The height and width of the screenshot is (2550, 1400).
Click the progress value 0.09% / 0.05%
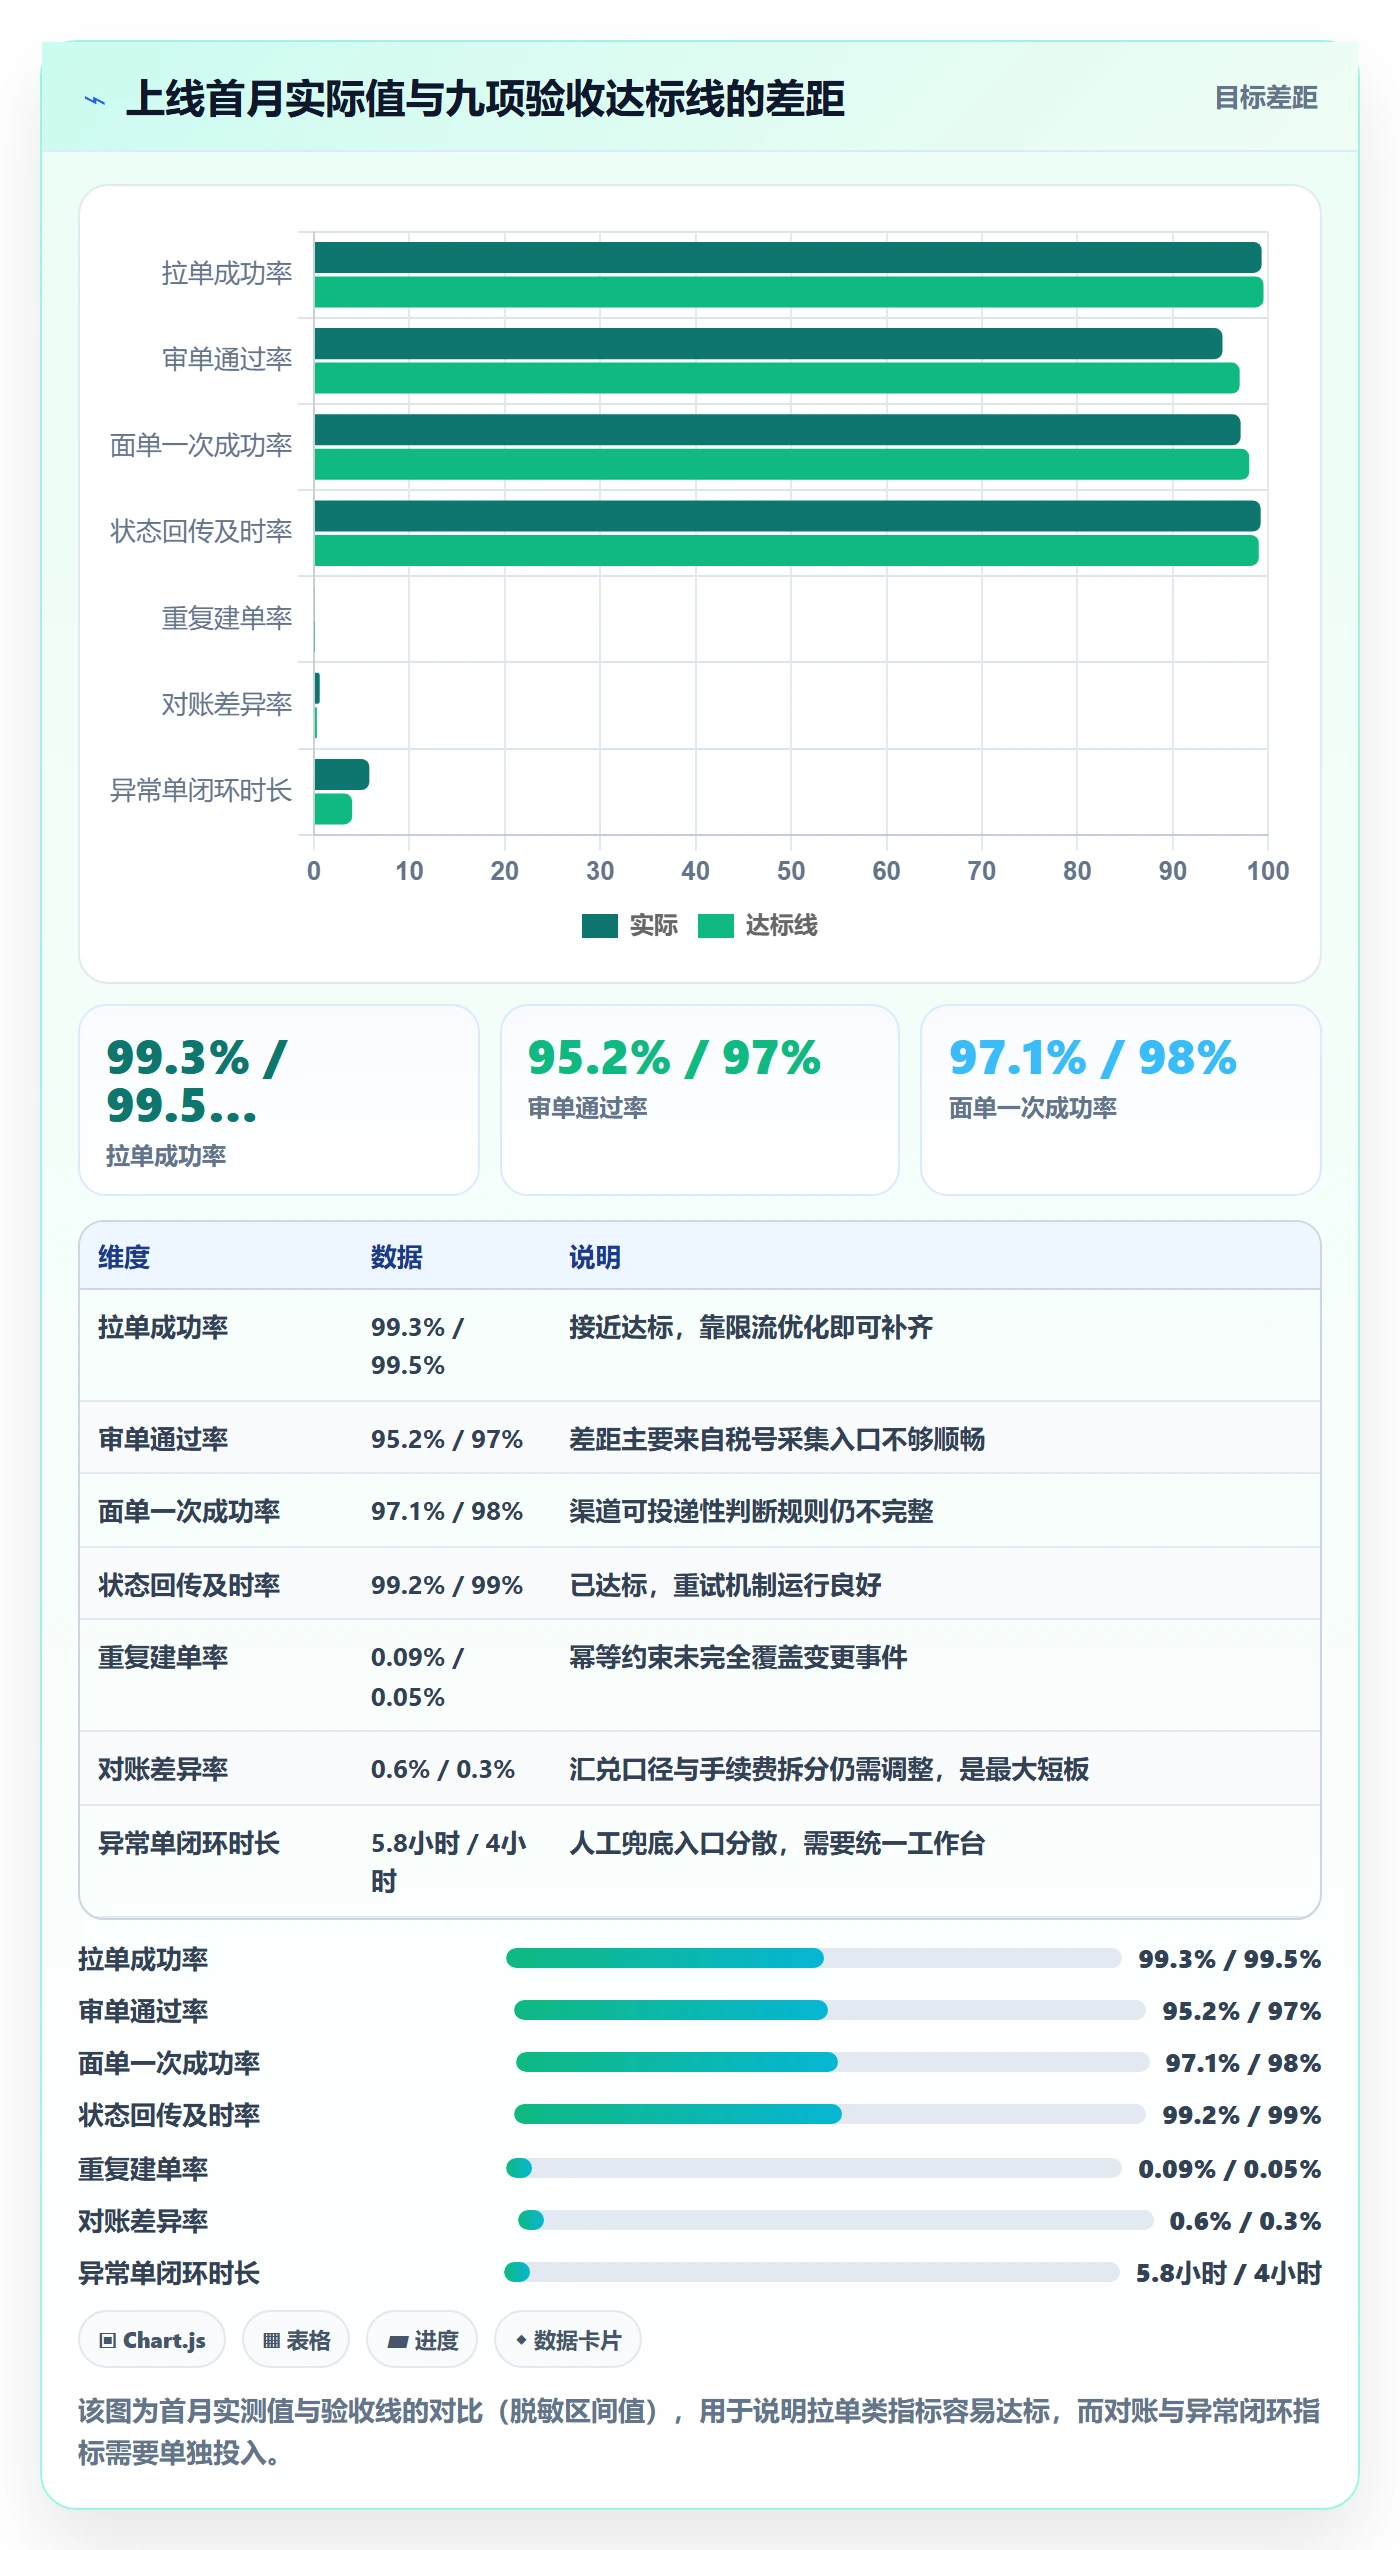tap(1229, 2168)
